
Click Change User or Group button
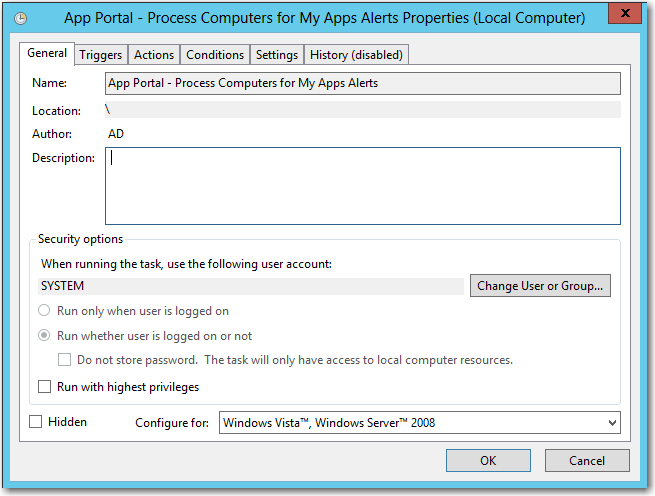coord(540,286)
